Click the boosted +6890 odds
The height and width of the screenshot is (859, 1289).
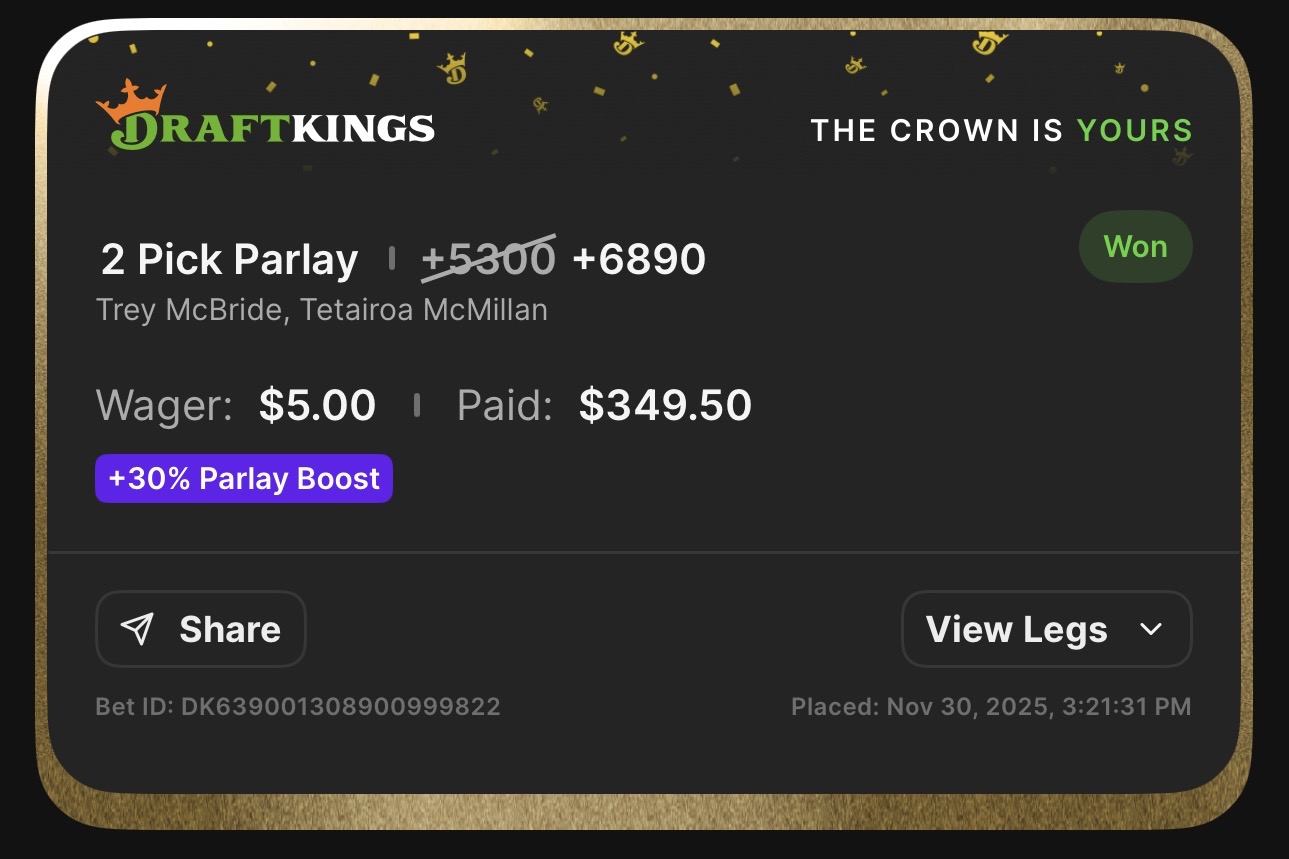[639, 259]
